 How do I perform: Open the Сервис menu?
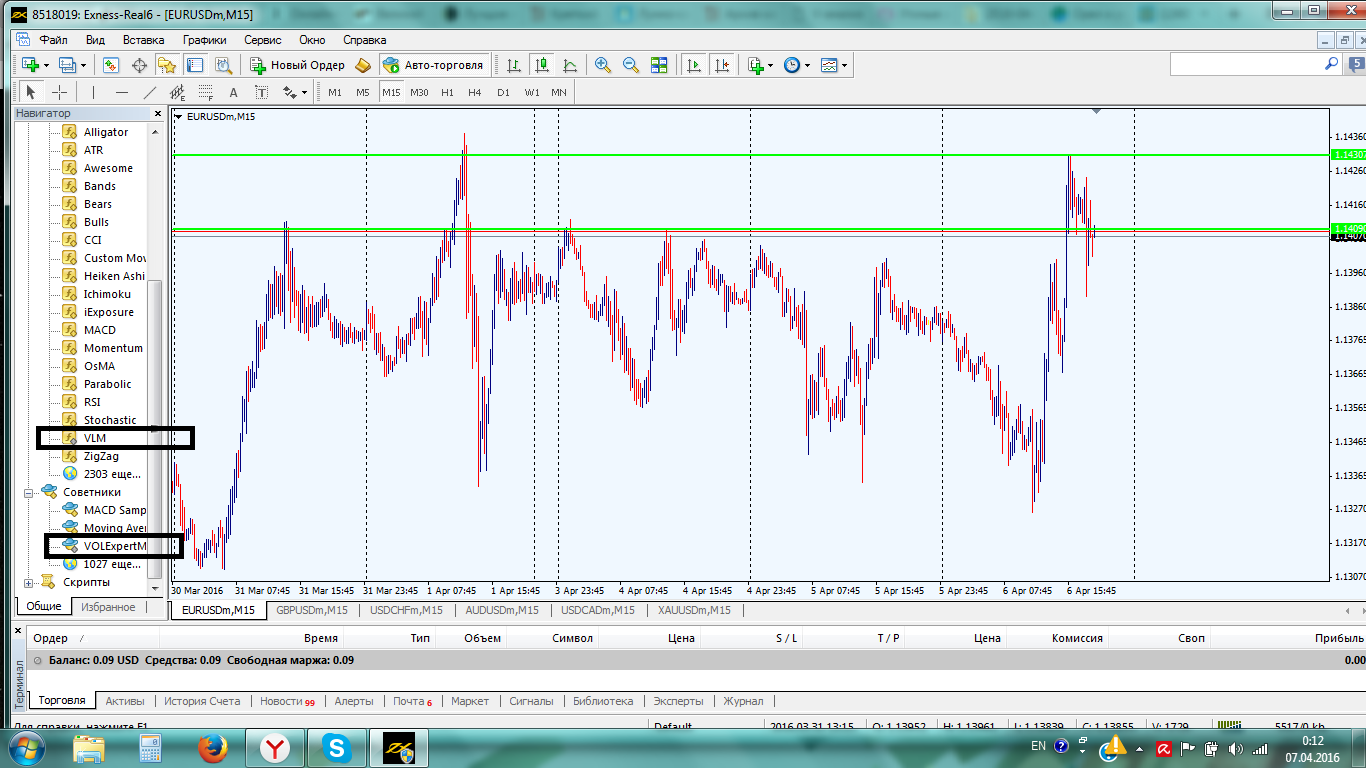pyautogui.click(x=262, y=40)
